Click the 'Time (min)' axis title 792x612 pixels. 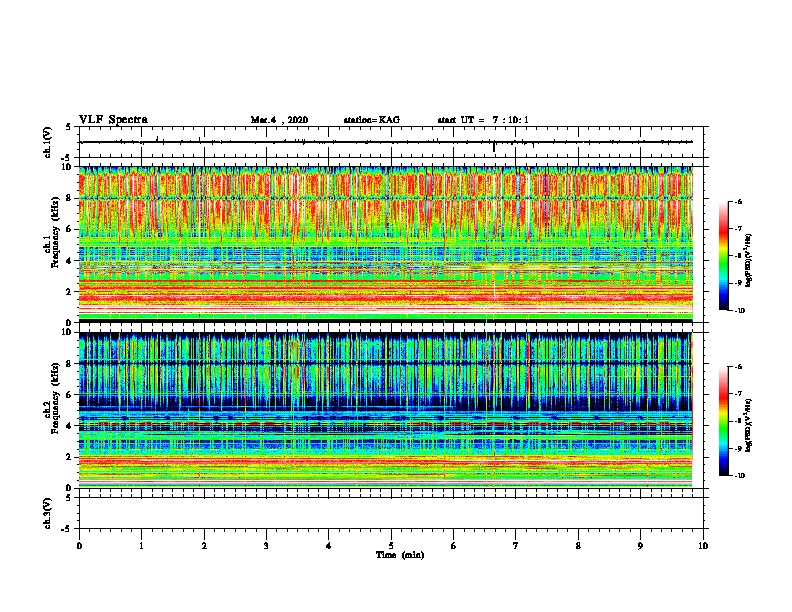click(x=400, y=555)
